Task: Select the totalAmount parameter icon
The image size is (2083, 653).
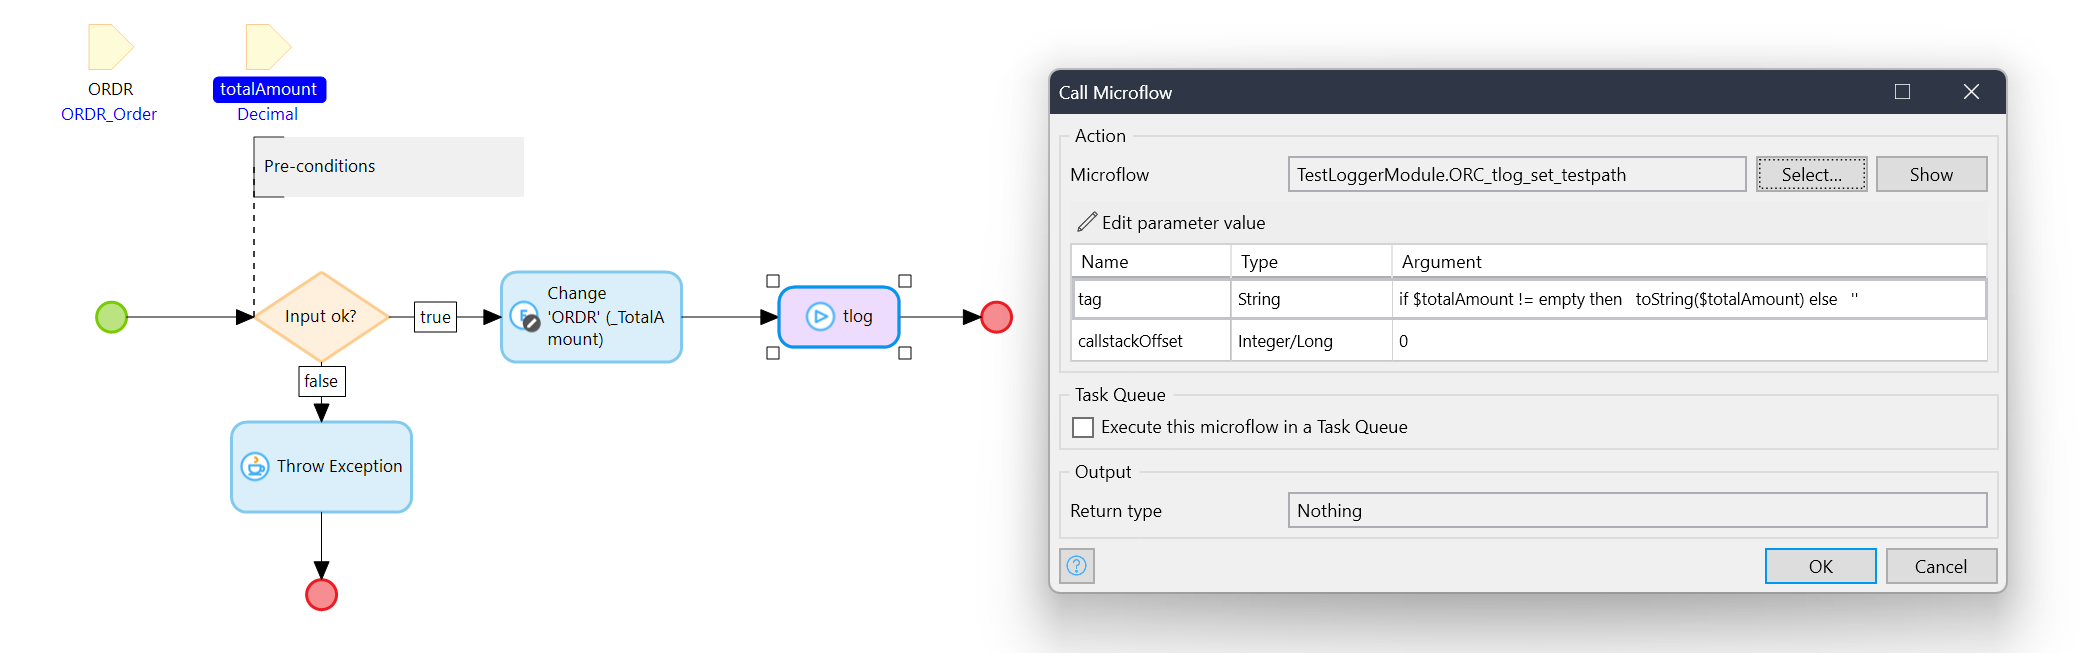Action: point(267,47)
